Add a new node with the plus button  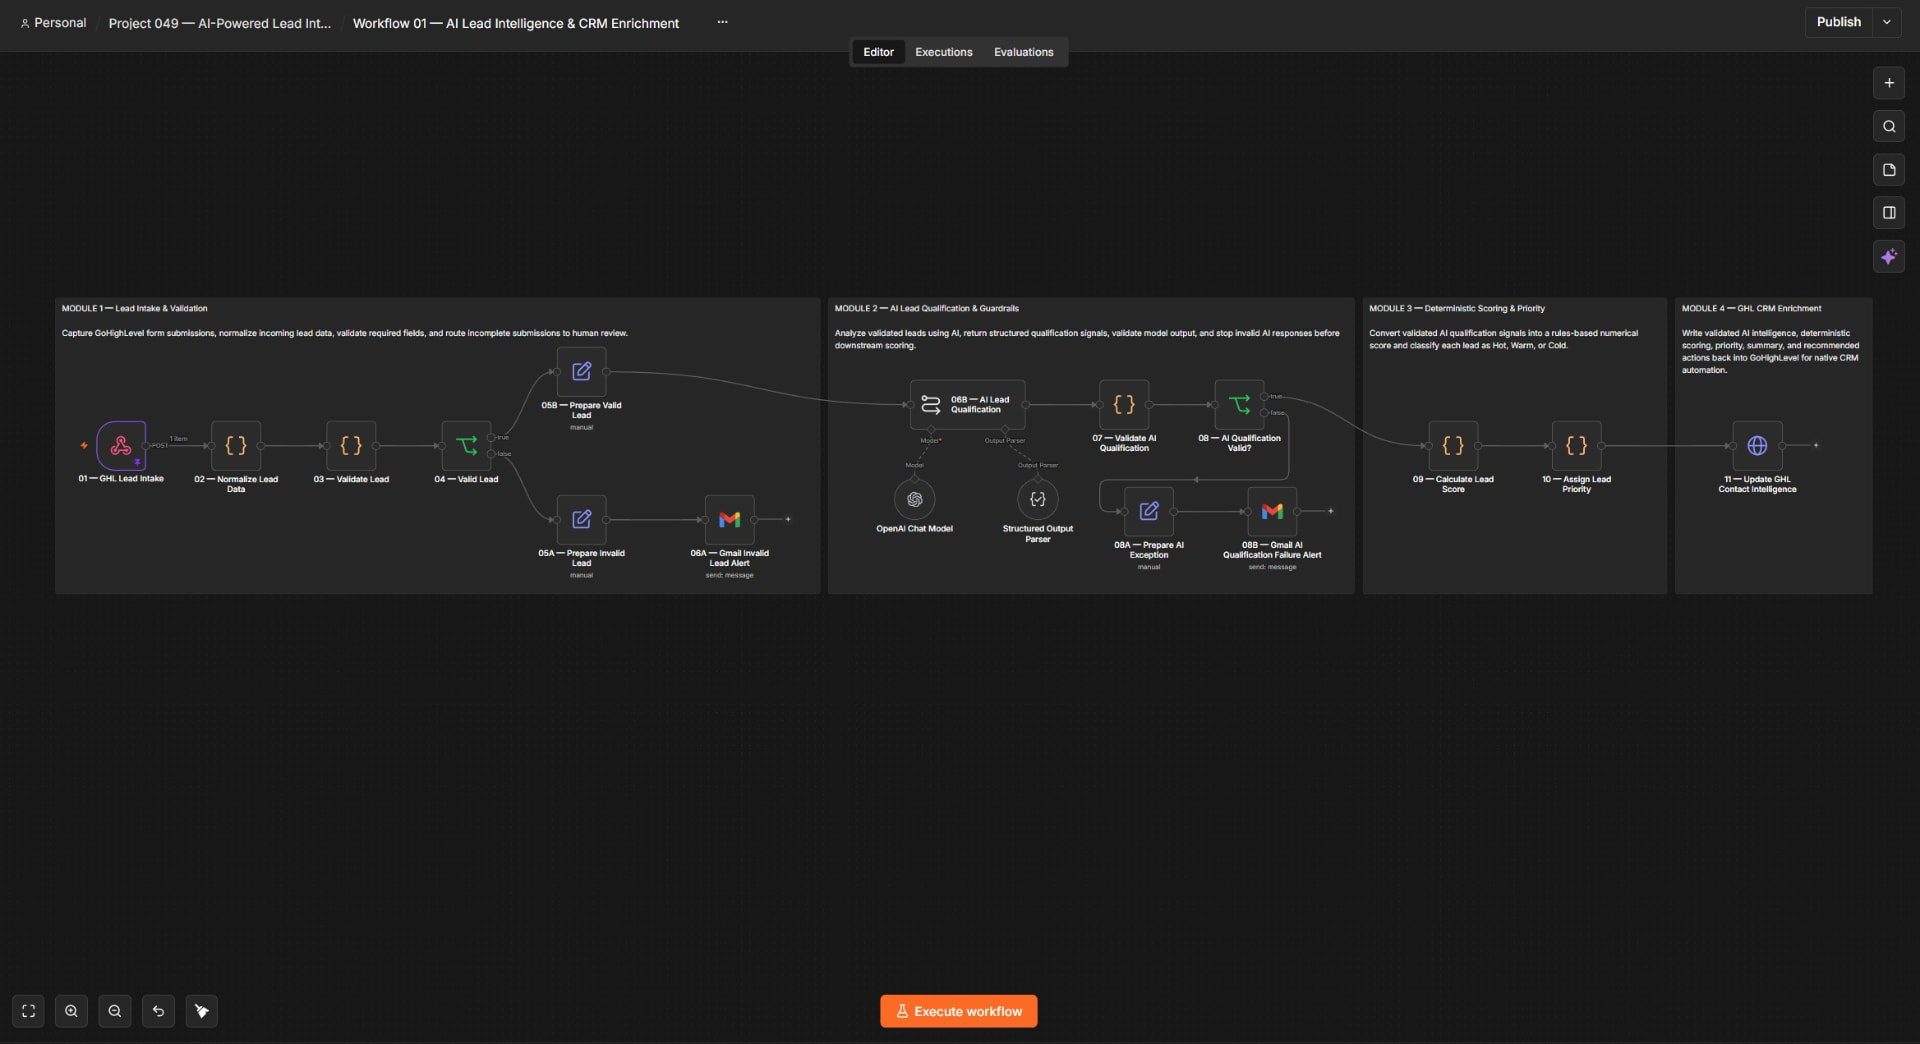1889,84
